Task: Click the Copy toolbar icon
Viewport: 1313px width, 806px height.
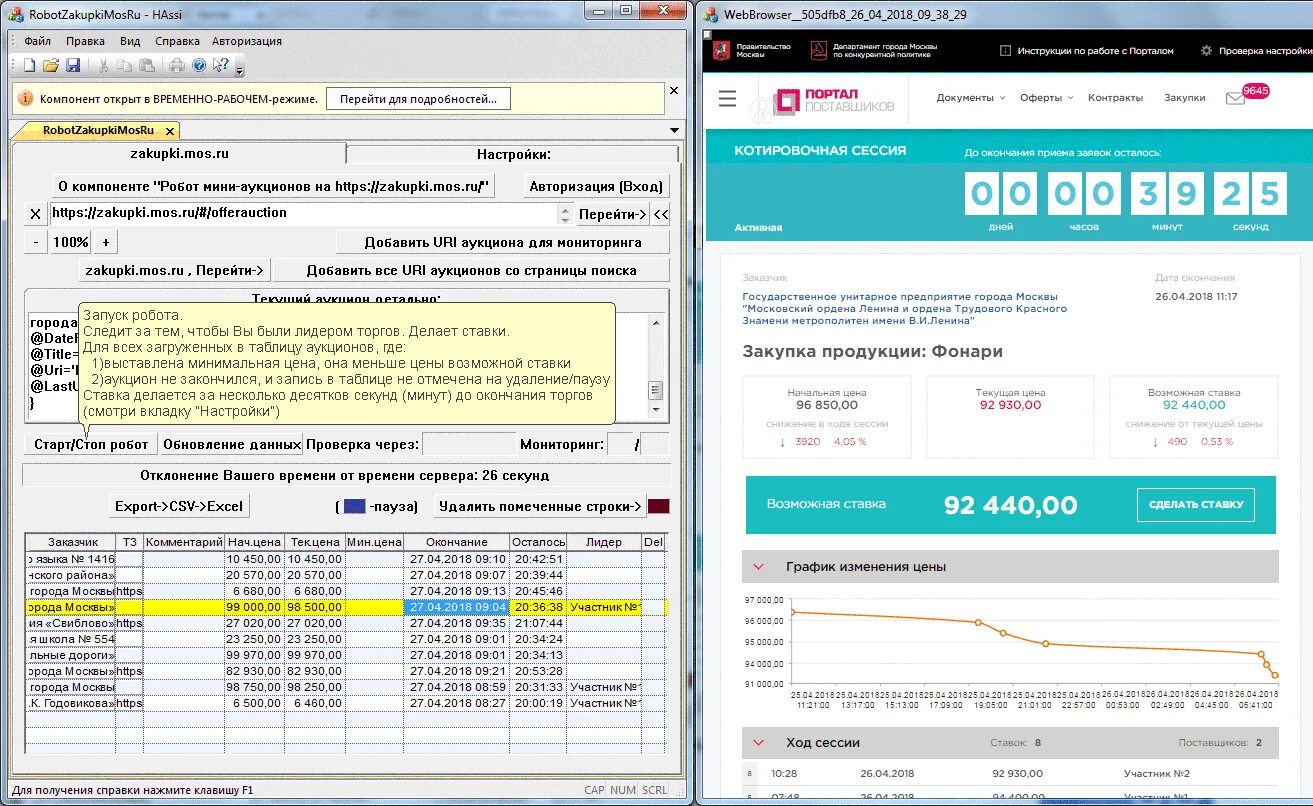Action: click(125, 66)
